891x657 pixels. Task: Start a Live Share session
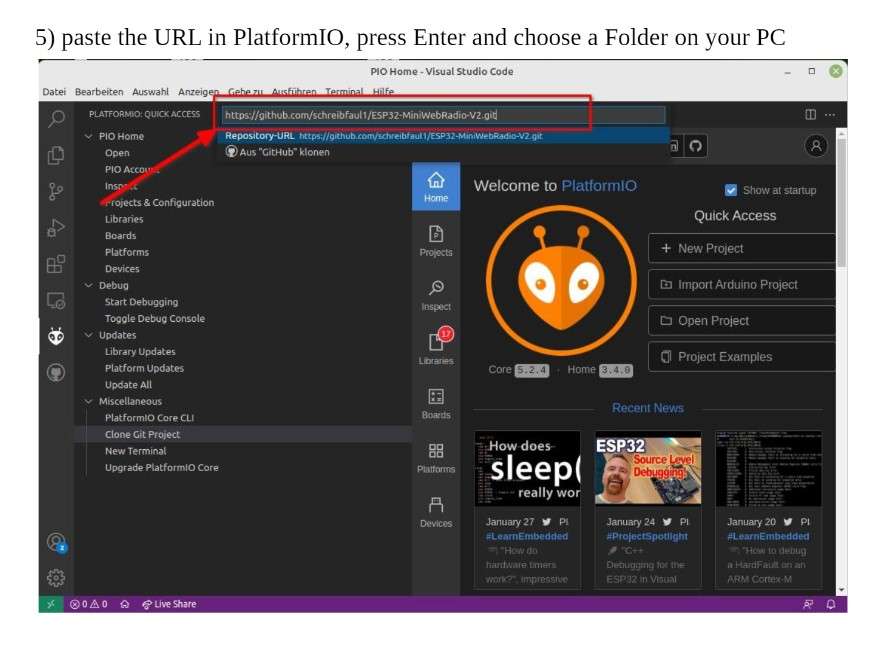(169, 604)
